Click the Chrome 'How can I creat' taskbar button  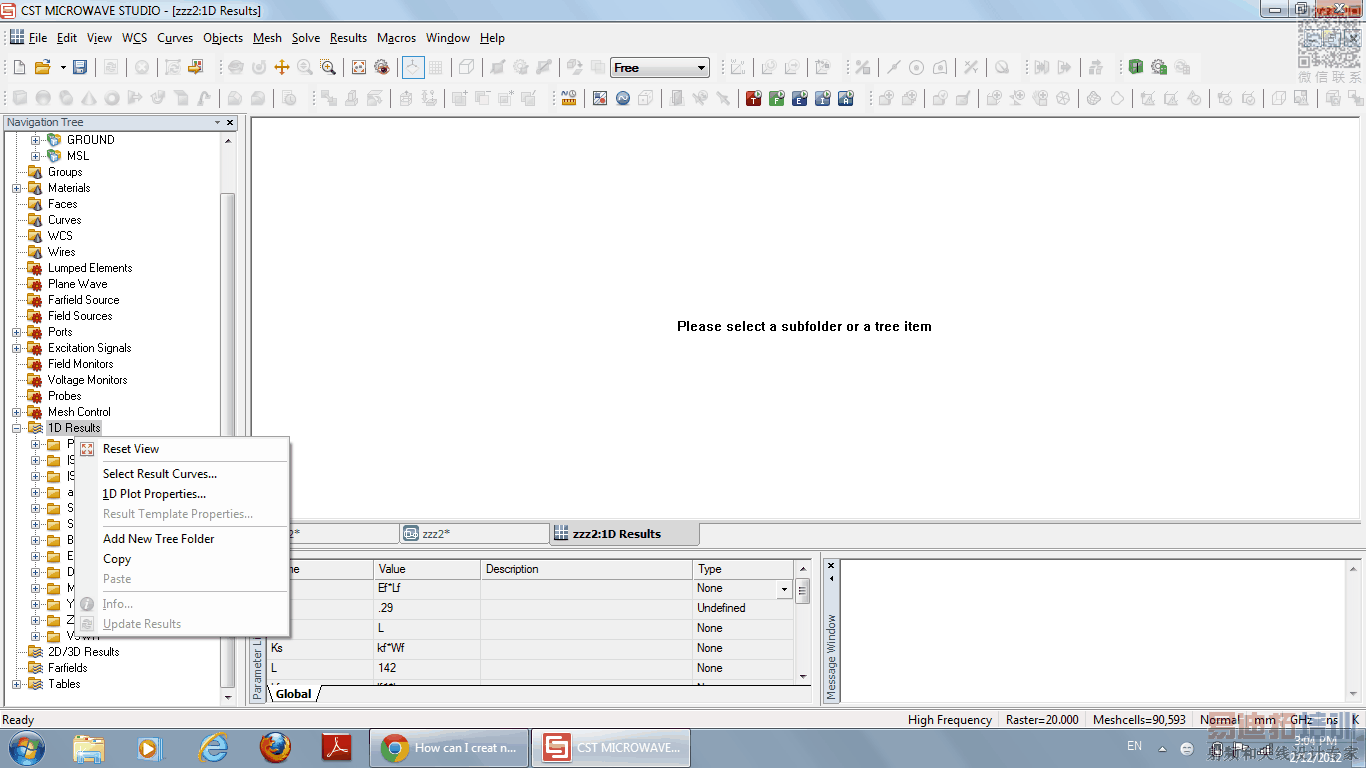[448, 747]
